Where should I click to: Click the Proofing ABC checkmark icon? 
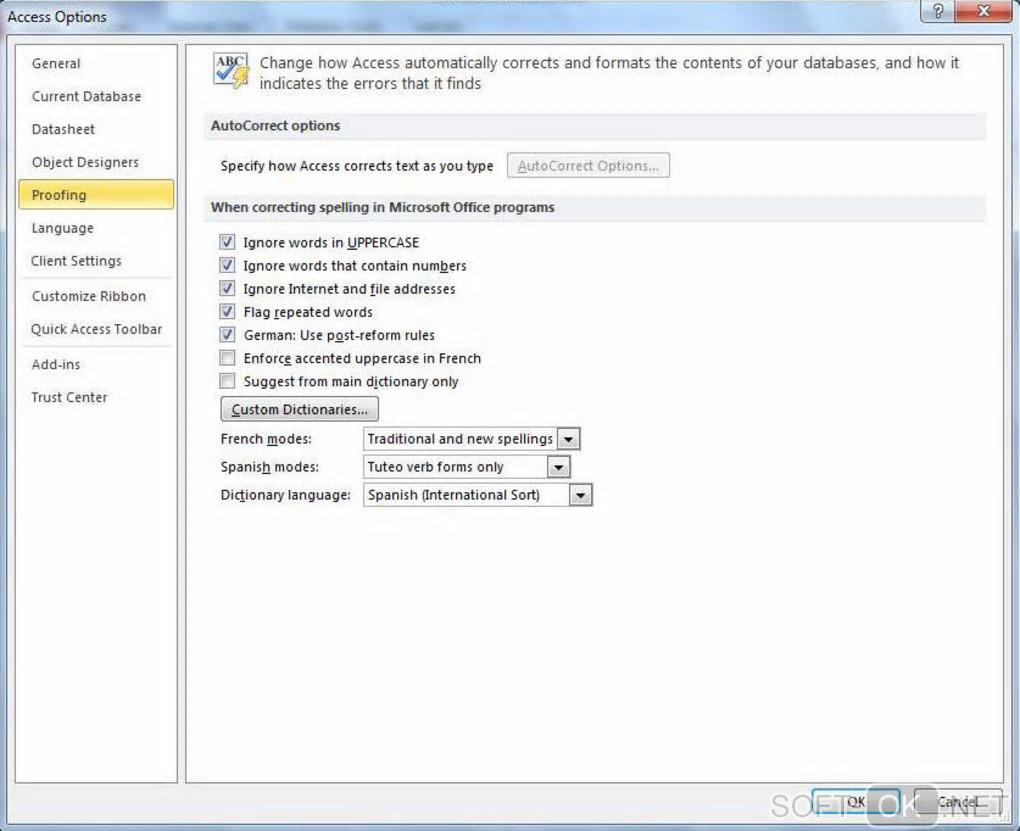[231, 70]
